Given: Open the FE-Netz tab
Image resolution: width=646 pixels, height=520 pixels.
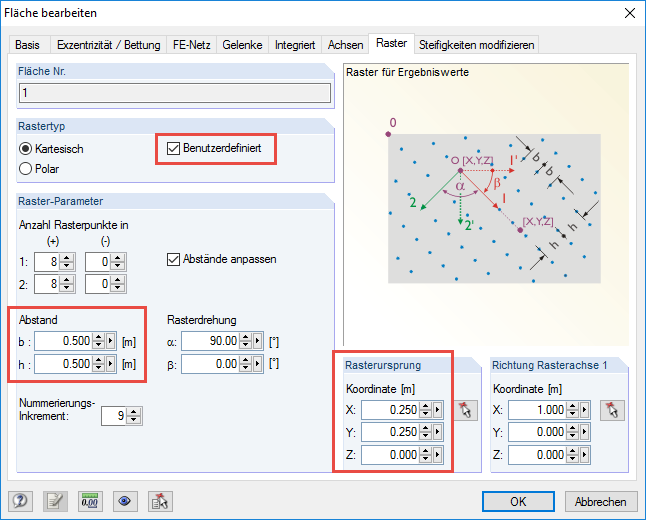Looking at the screenshot, I should point(192,45).
